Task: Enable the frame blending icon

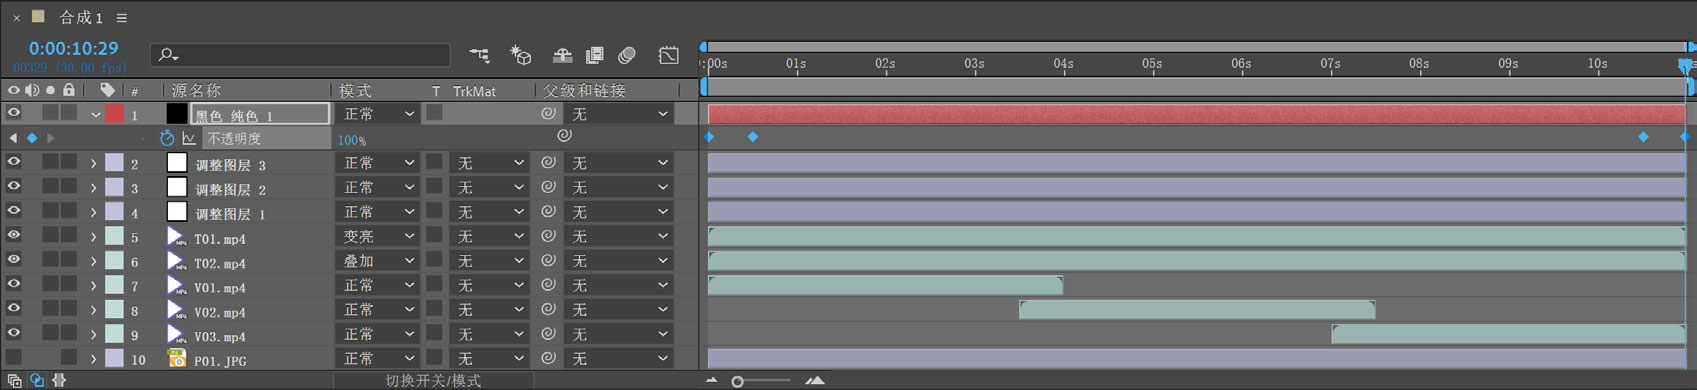Action: (x=595, y=55)
